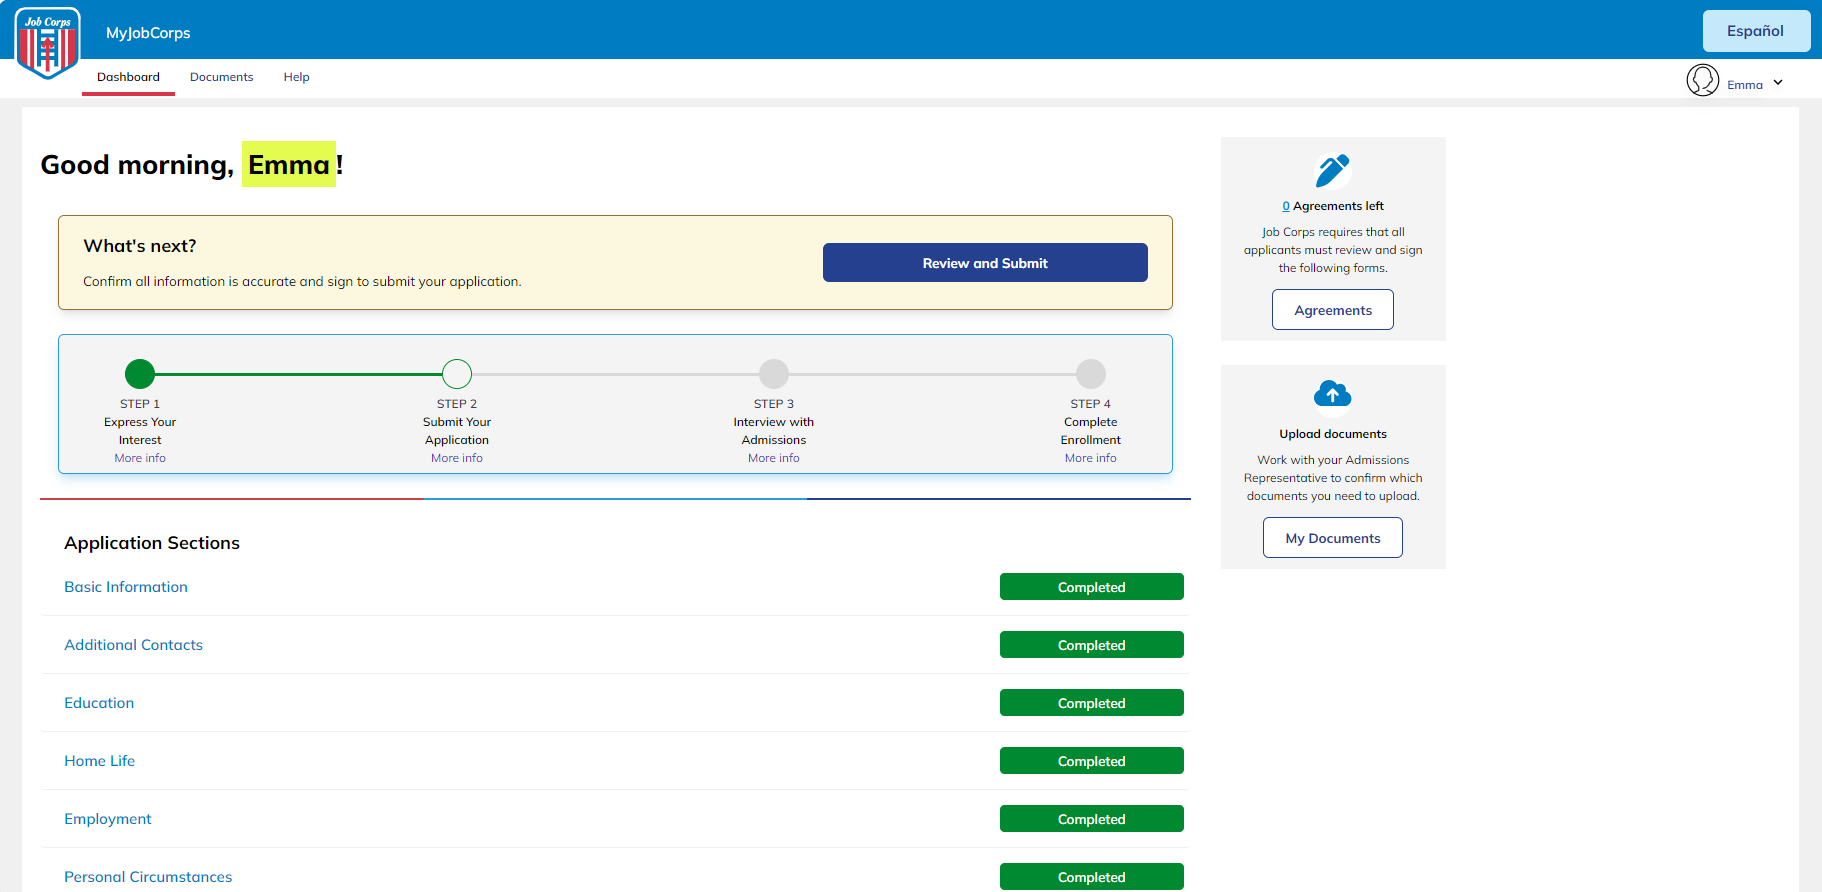1822x892 pixels.
Task: Open the Help tab
Action: pos(296,77)
